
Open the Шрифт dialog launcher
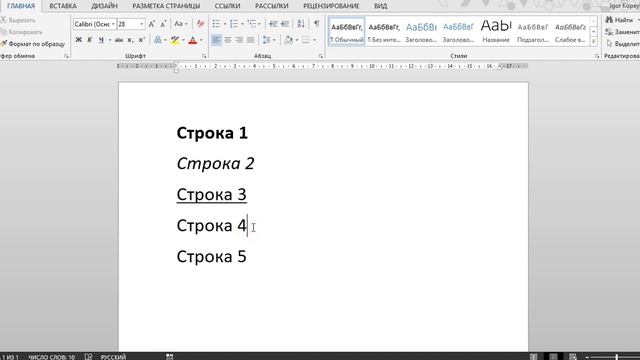(x=204, y=56)
